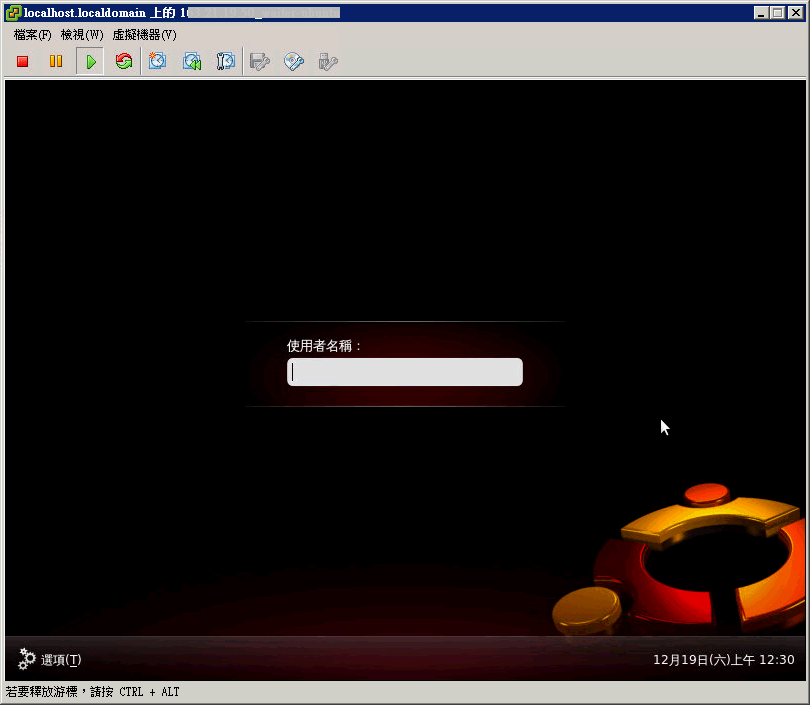Open the snapshot manager
Image resolution: width=810 pixels, height=705 pixels.
click(x=225, y=61)
